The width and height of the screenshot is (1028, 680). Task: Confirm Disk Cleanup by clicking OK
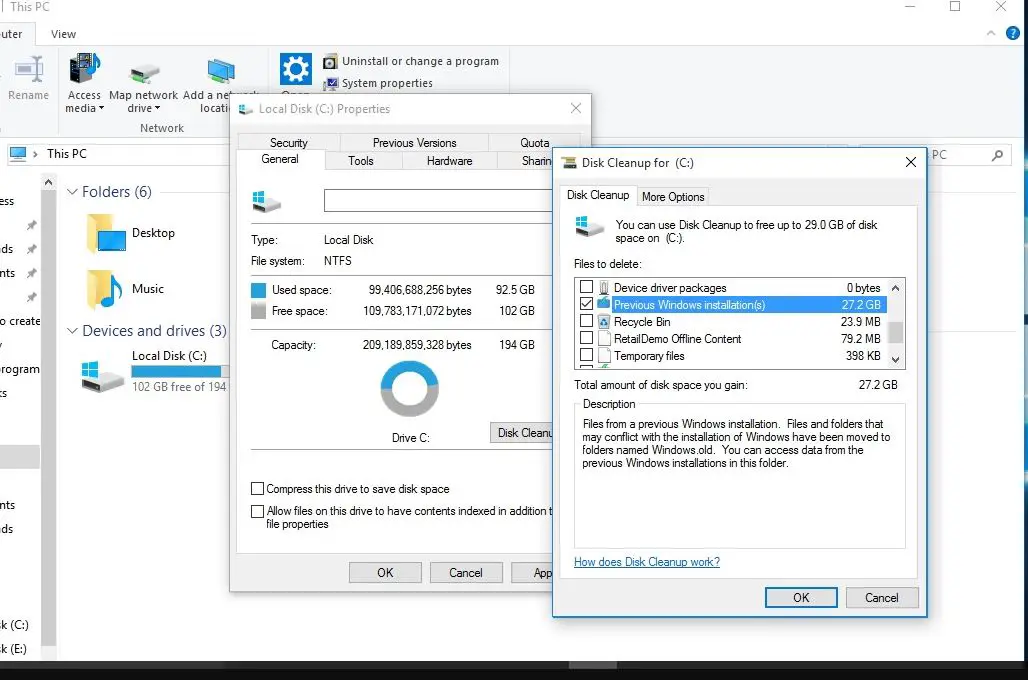click(800, 597)
